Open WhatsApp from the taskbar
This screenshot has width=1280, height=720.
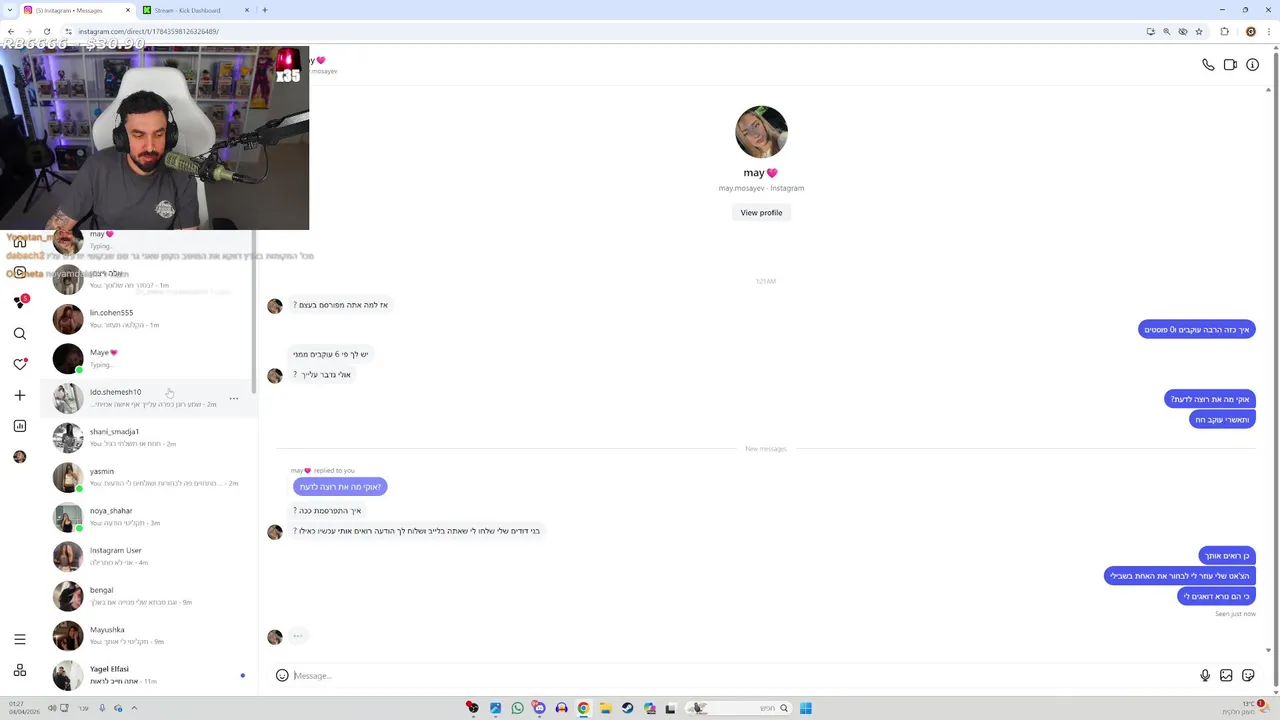pos(517,708)
